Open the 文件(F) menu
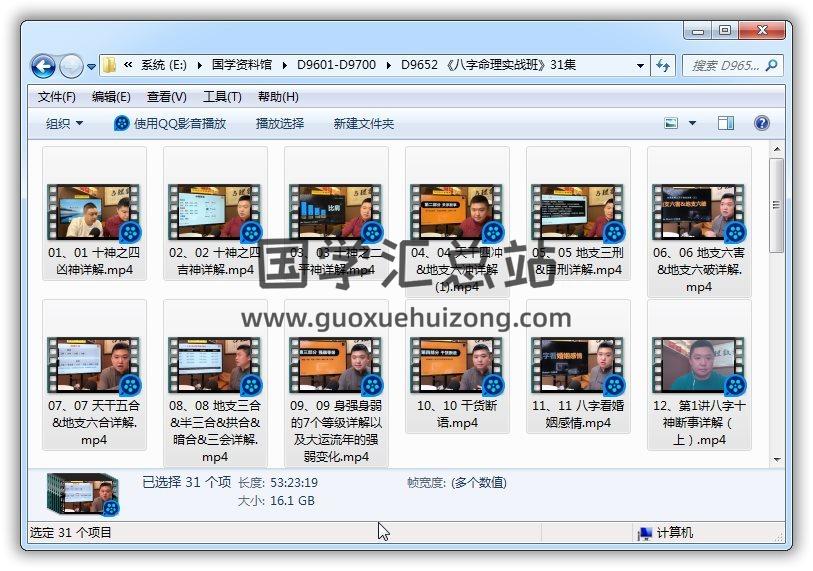 (x=57, y=97)
